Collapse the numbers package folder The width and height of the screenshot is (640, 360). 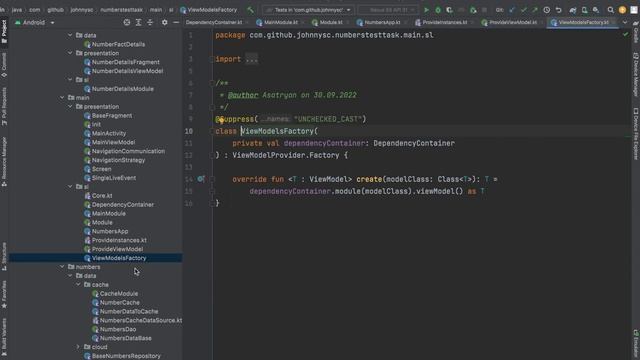point(62,267)
